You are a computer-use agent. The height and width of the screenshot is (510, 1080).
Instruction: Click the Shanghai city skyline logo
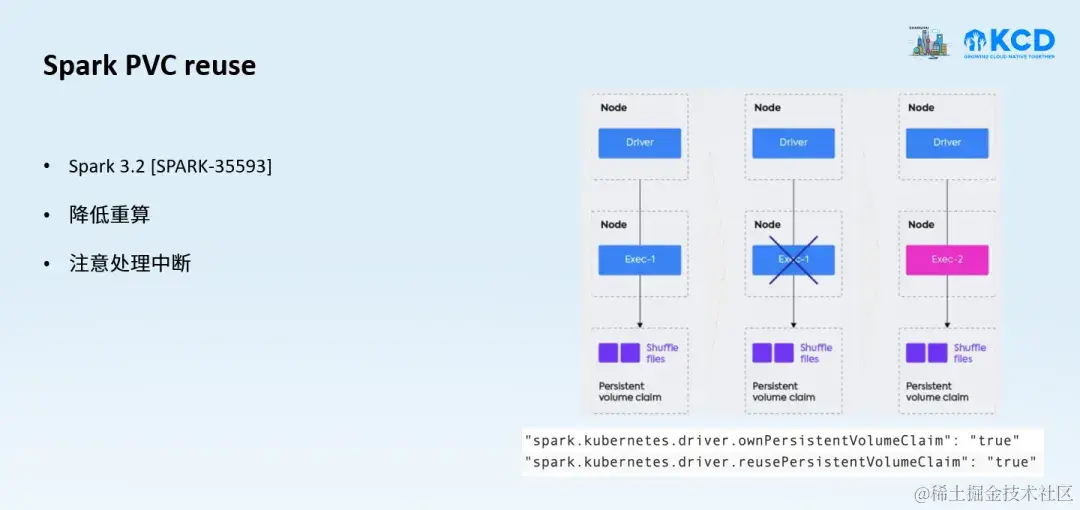click(x=930, y=43)
